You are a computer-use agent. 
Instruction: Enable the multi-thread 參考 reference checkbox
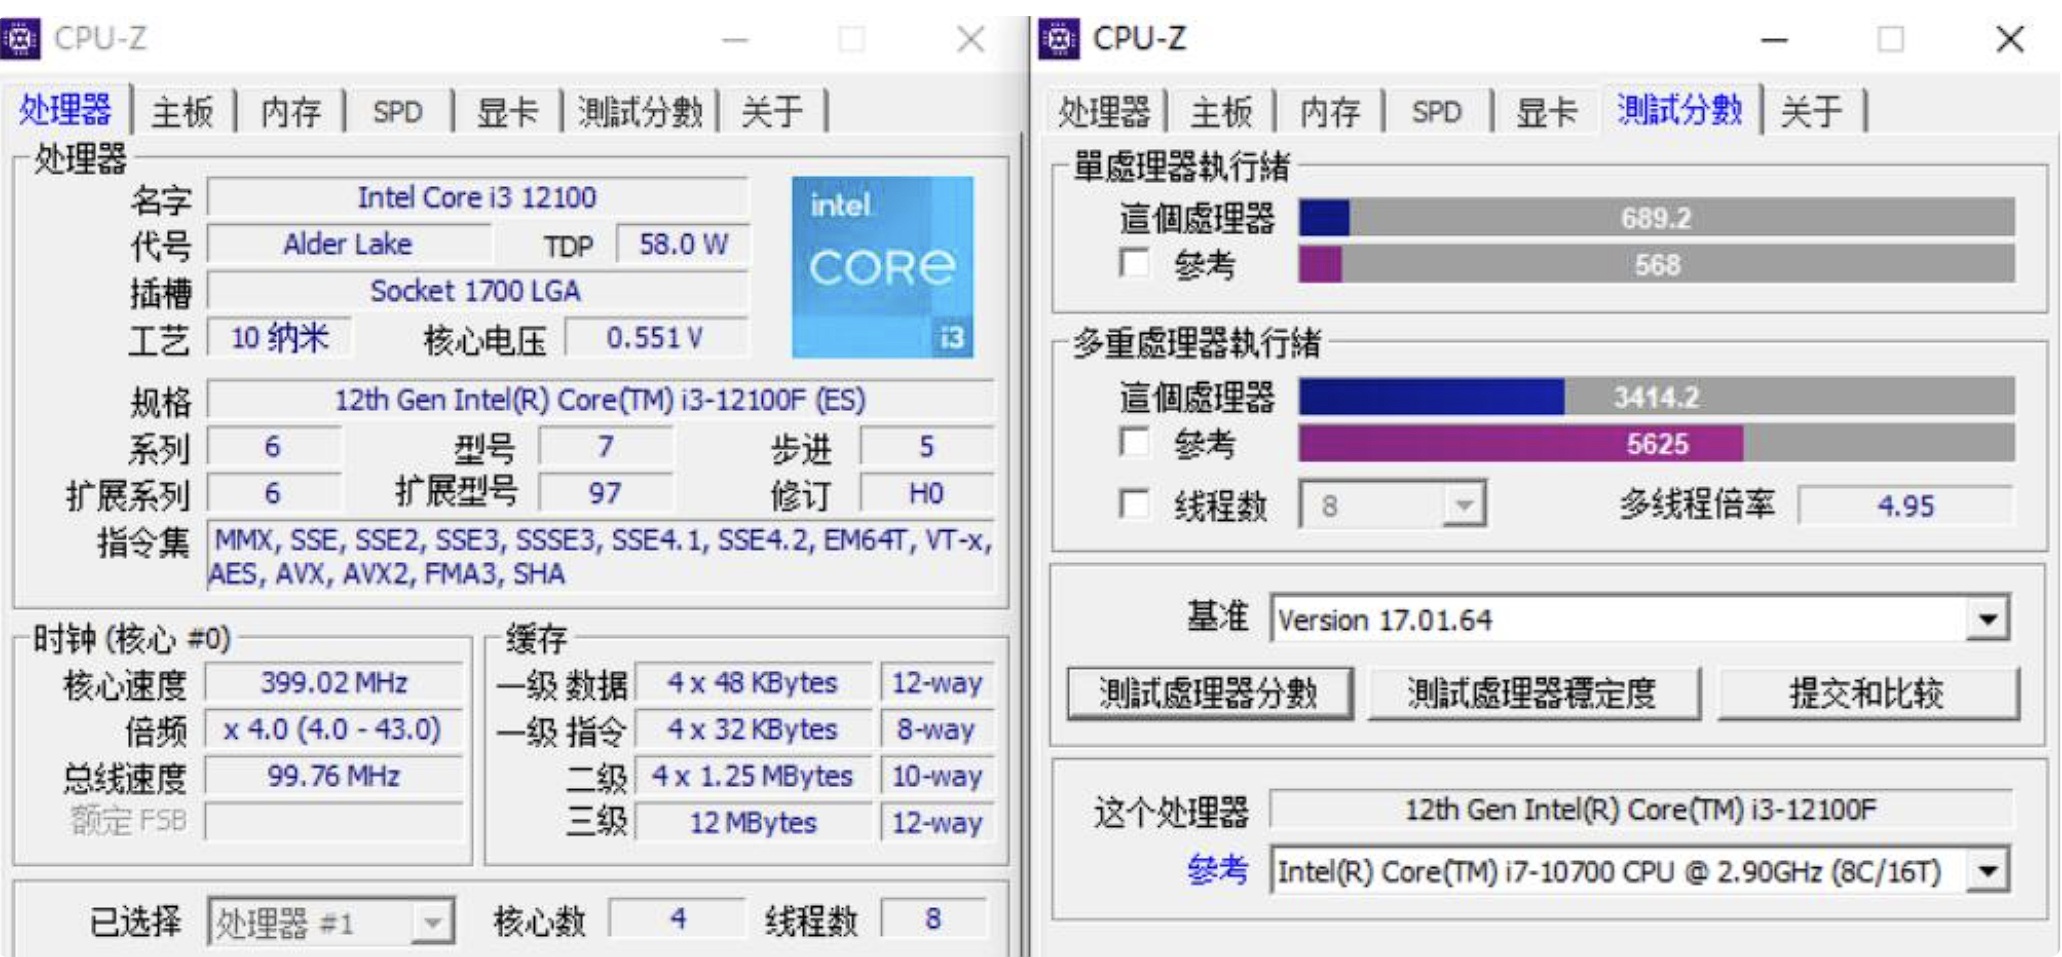(x=1135, y=442)
